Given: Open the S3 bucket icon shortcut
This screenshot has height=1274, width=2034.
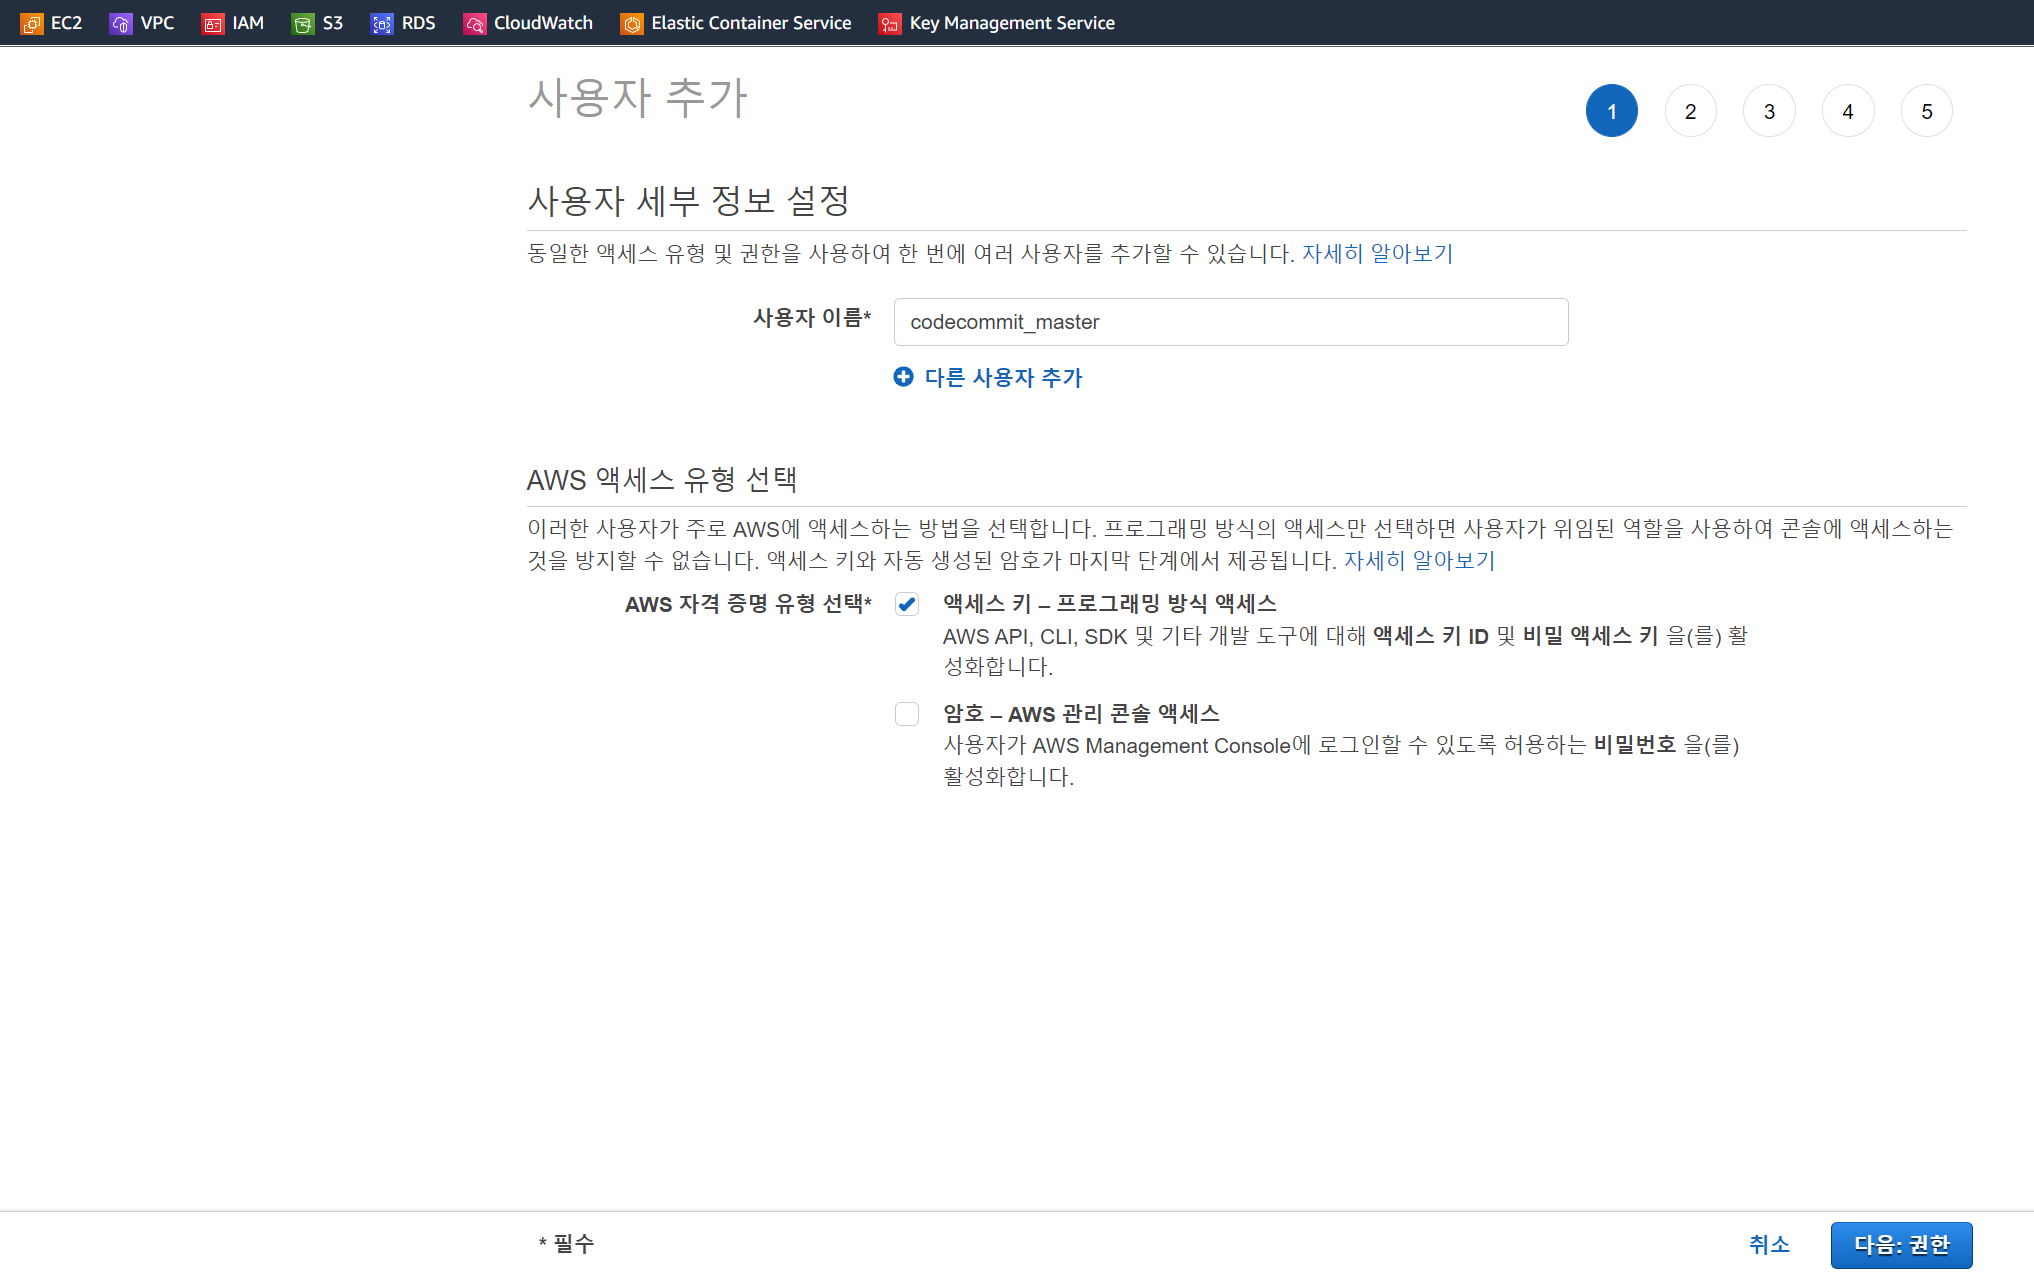Looking at the screenshot, I should point(302,23).
